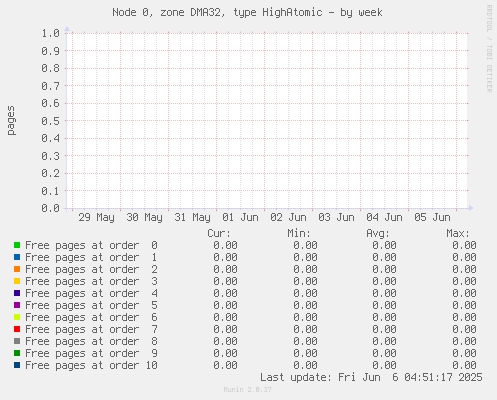
Task: Select legend label 'Free pages at order 4'
Action: pos(91,294)
